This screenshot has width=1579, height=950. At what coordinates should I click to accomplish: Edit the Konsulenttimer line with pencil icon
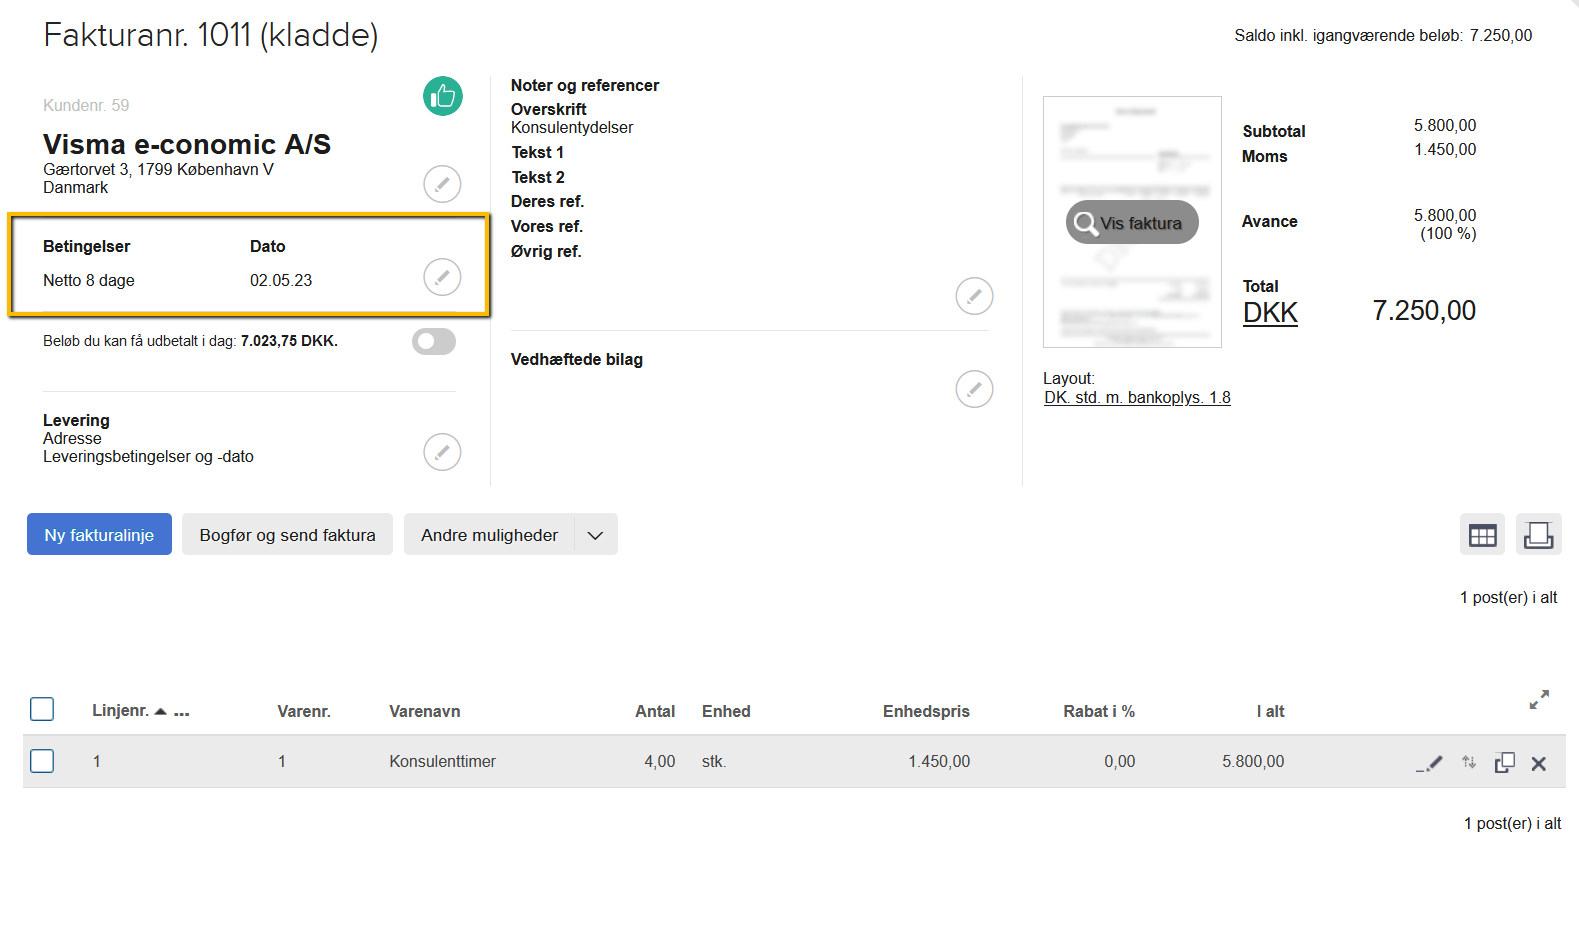[1430, 763]
